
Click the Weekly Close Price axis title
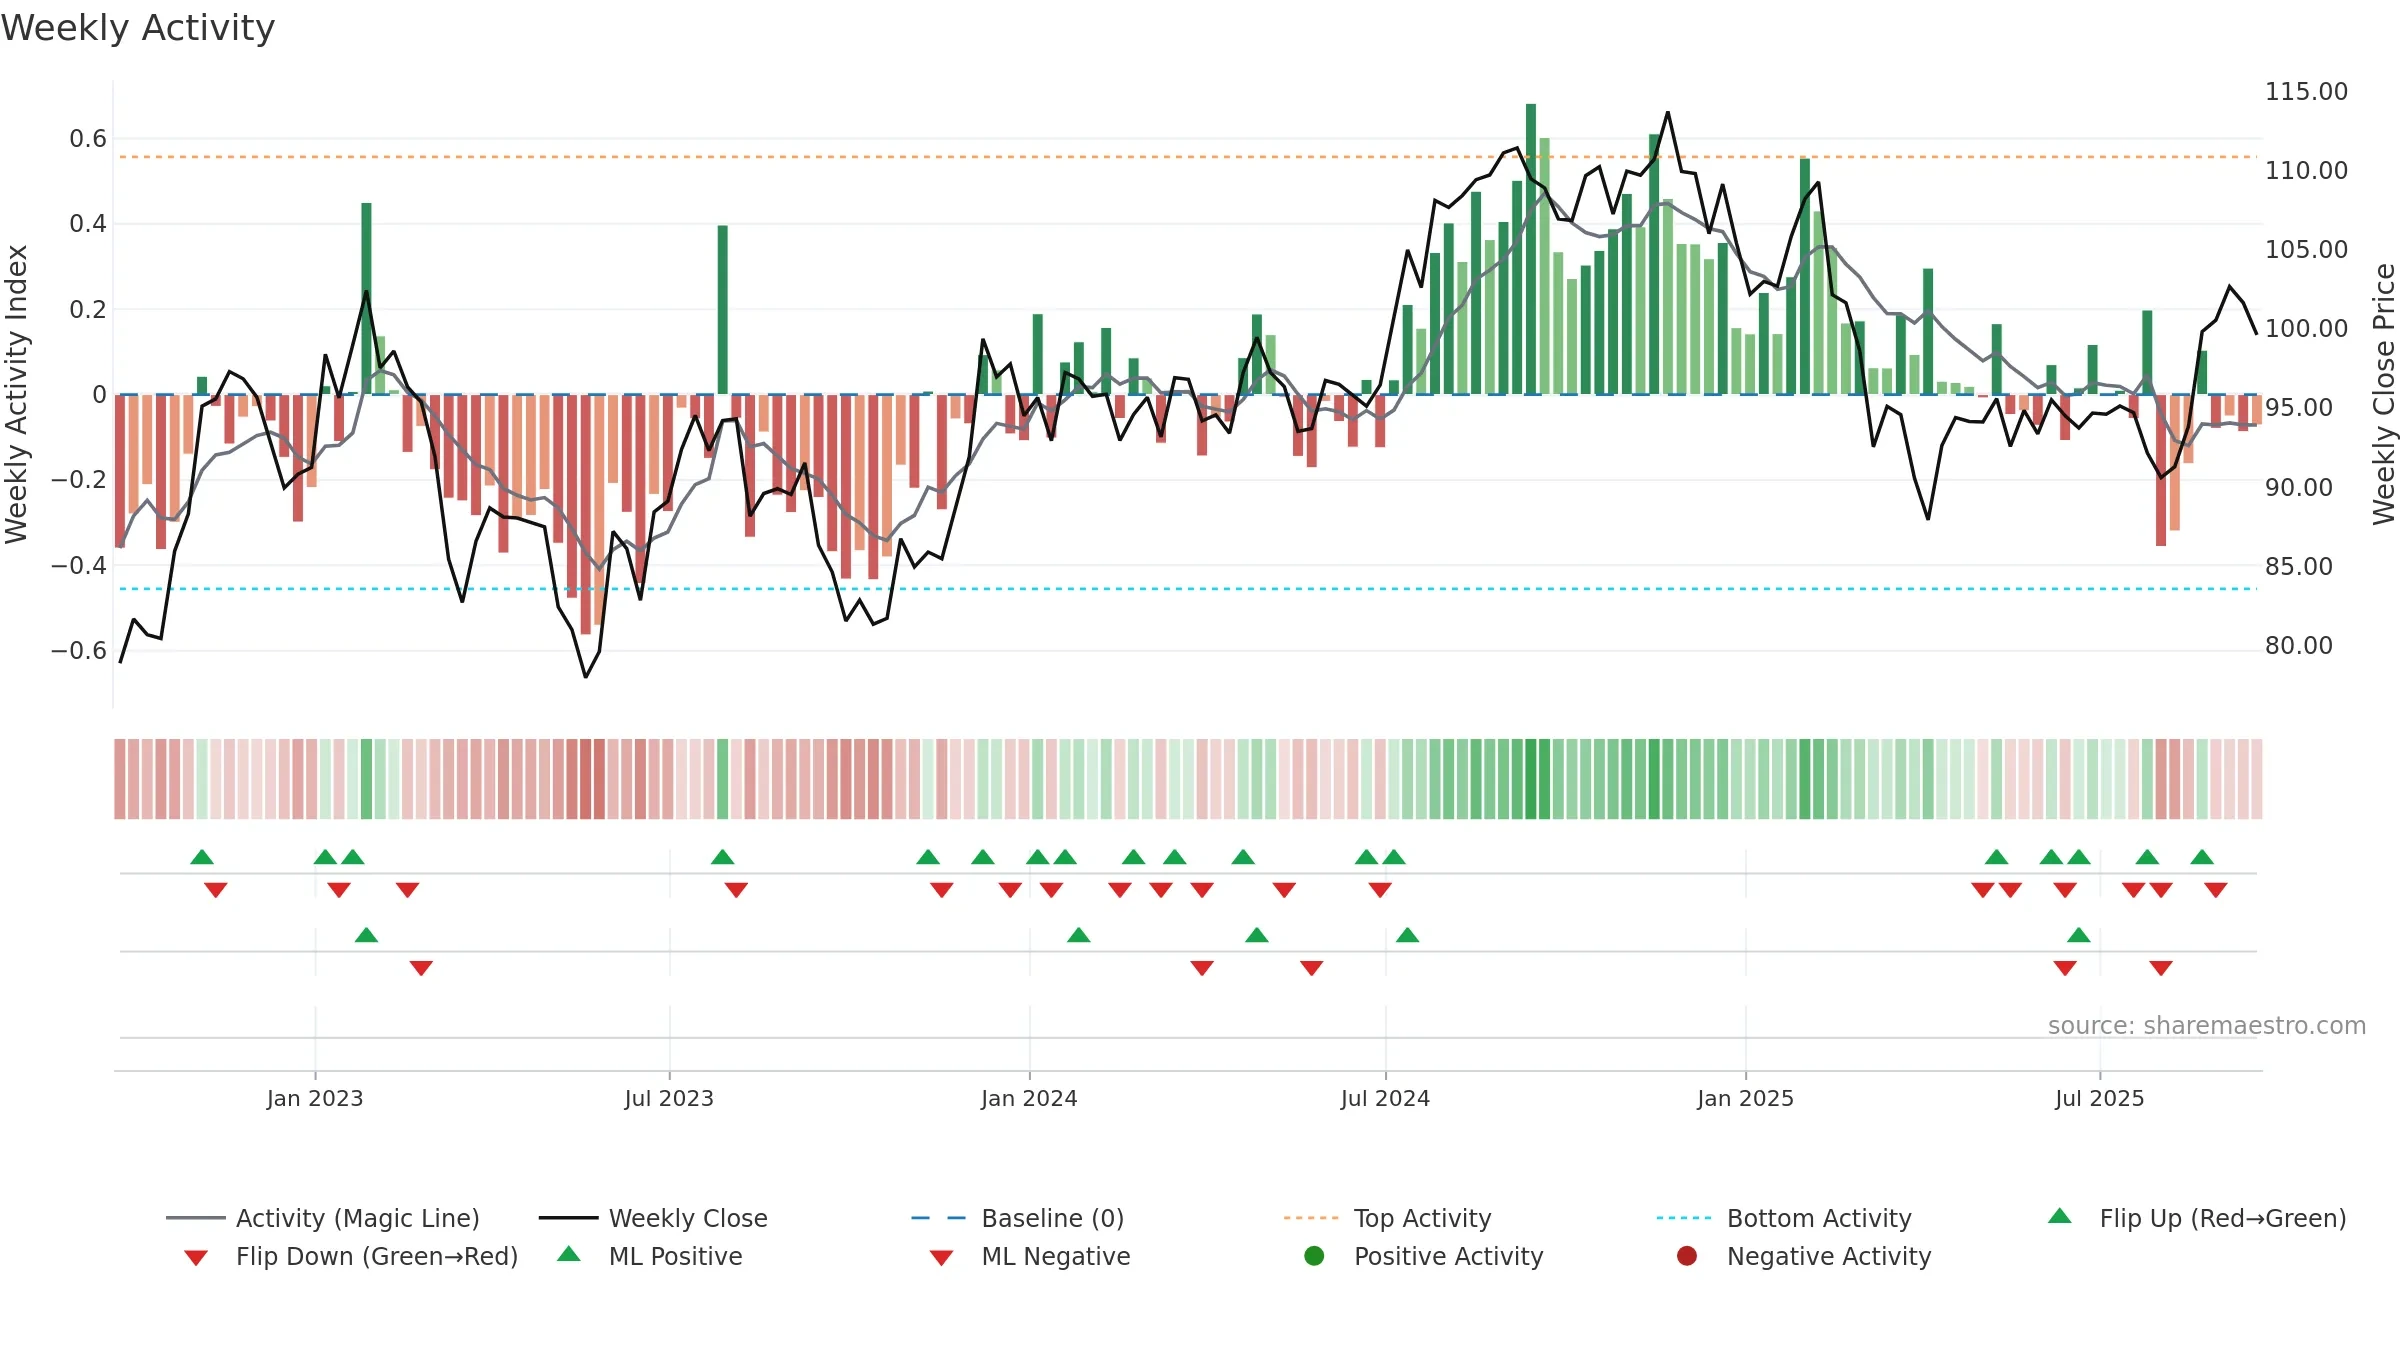(x=2384, y=394)
